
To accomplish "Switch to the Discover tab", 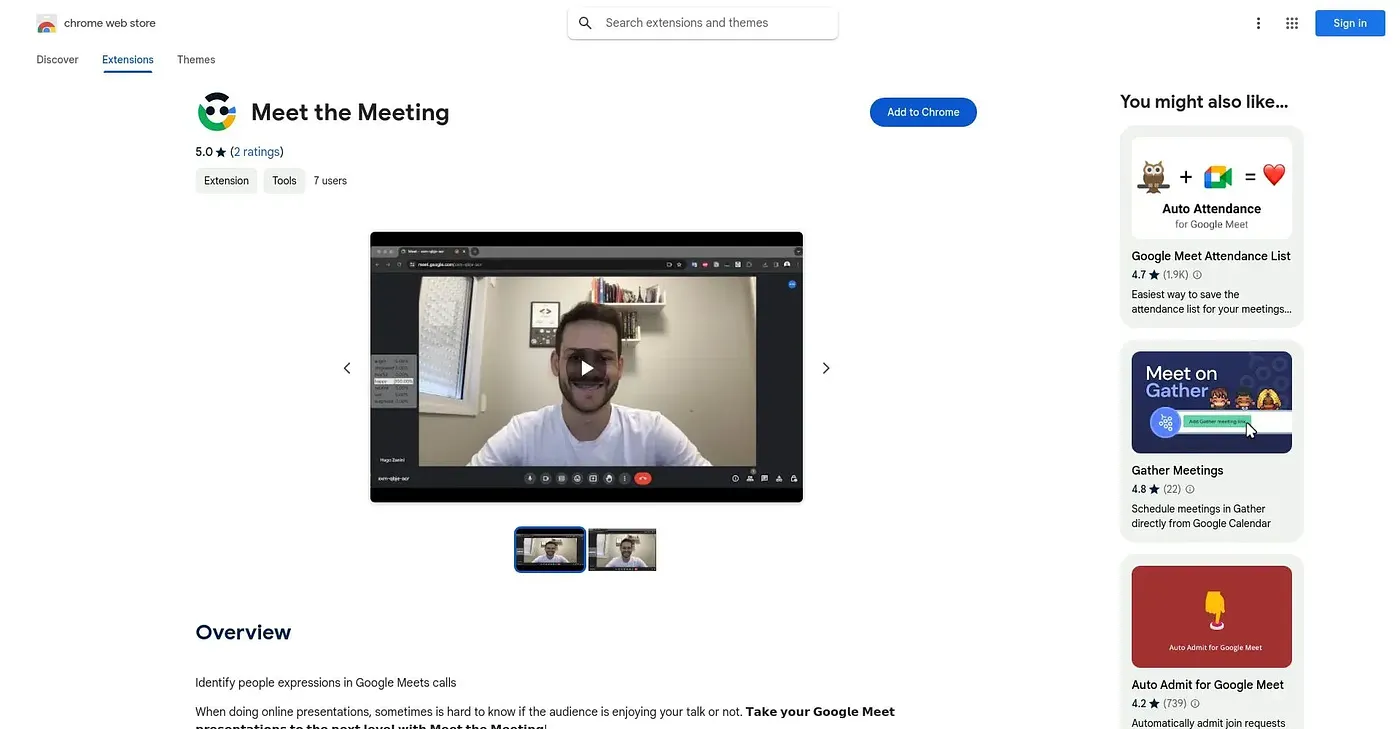I will 57,60.
